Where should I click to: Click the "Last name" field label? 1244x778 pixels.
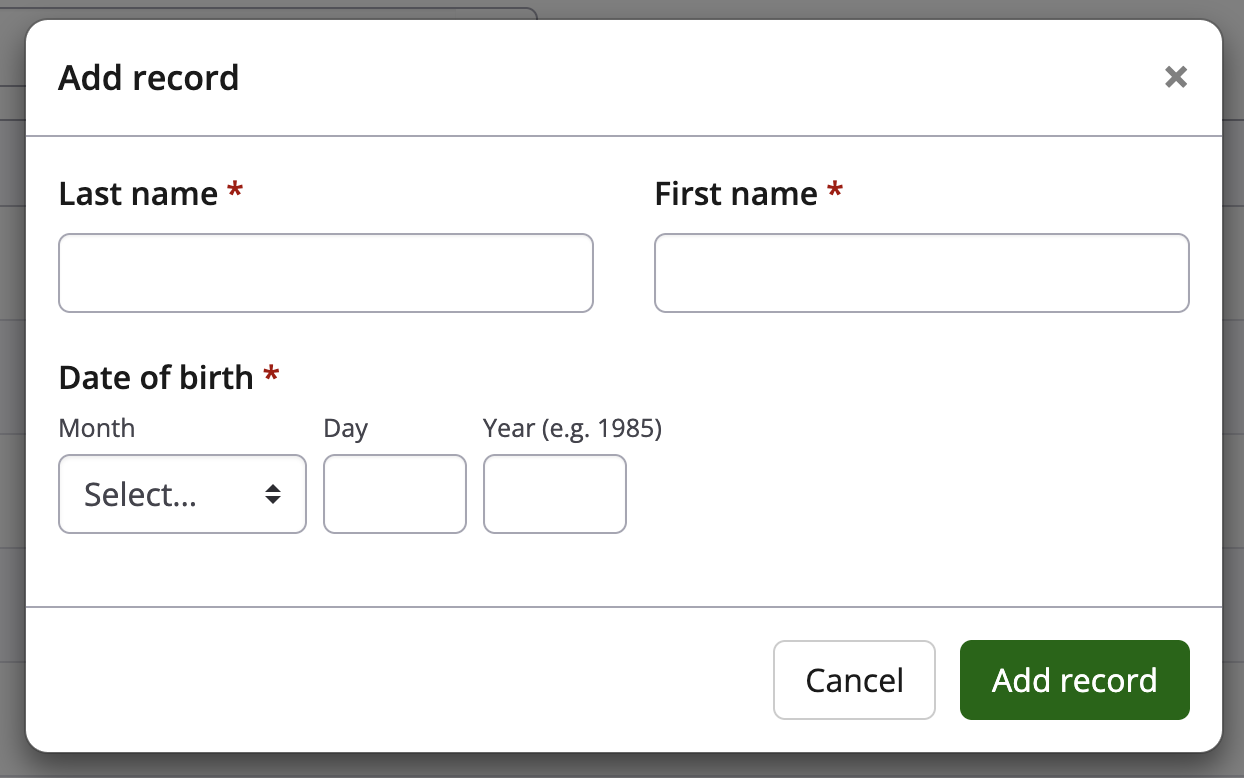138,193
